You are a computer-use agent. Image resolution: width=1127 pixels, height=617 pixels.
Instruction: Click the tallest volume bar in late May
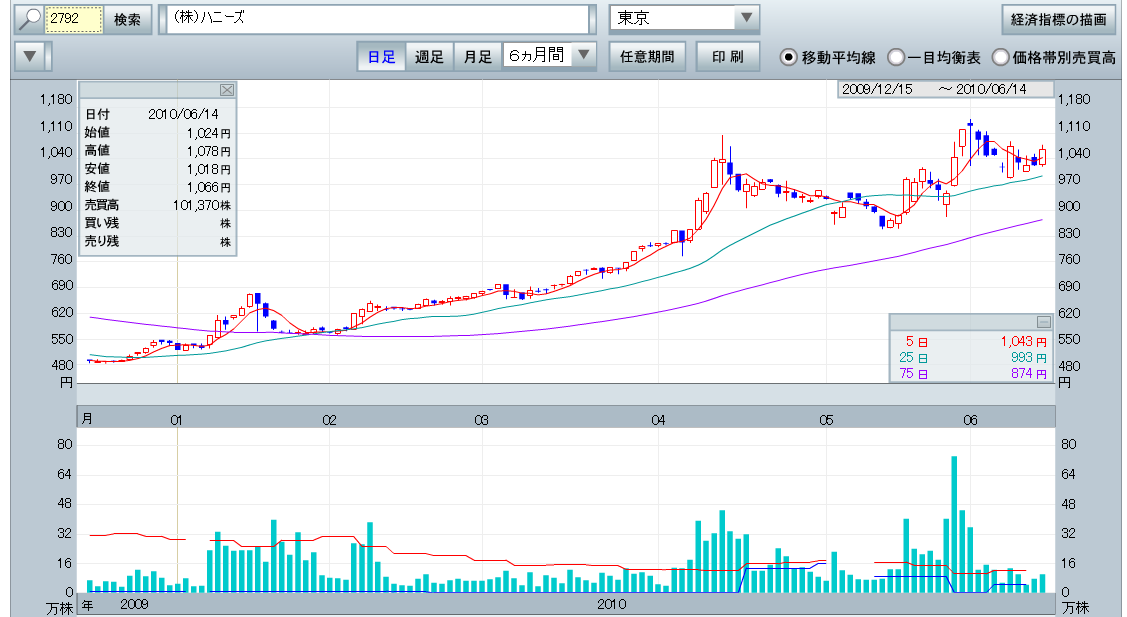(954, 524)
